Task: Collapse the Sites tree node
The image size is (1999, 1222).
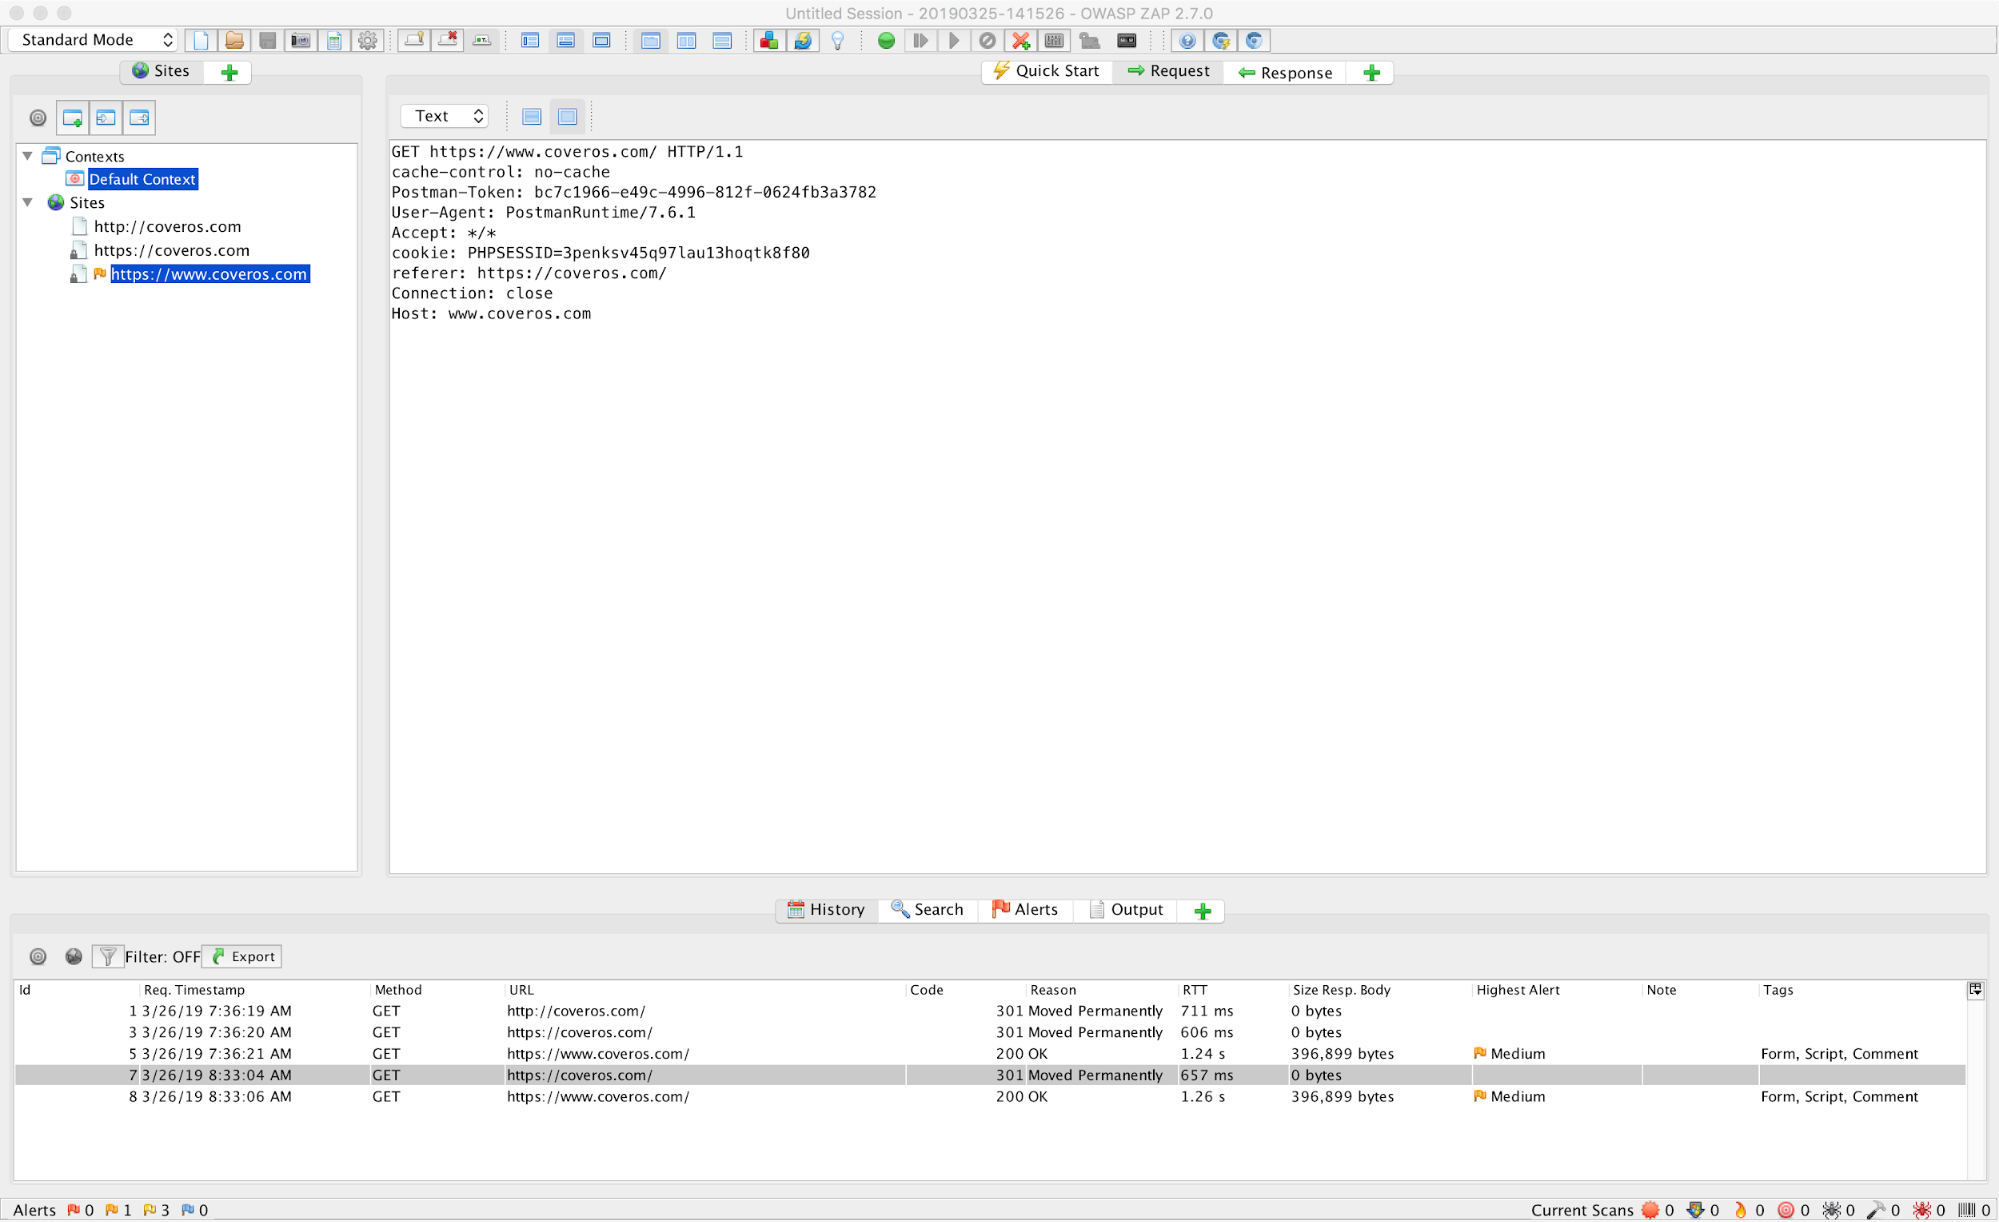Action: [28, 202]
